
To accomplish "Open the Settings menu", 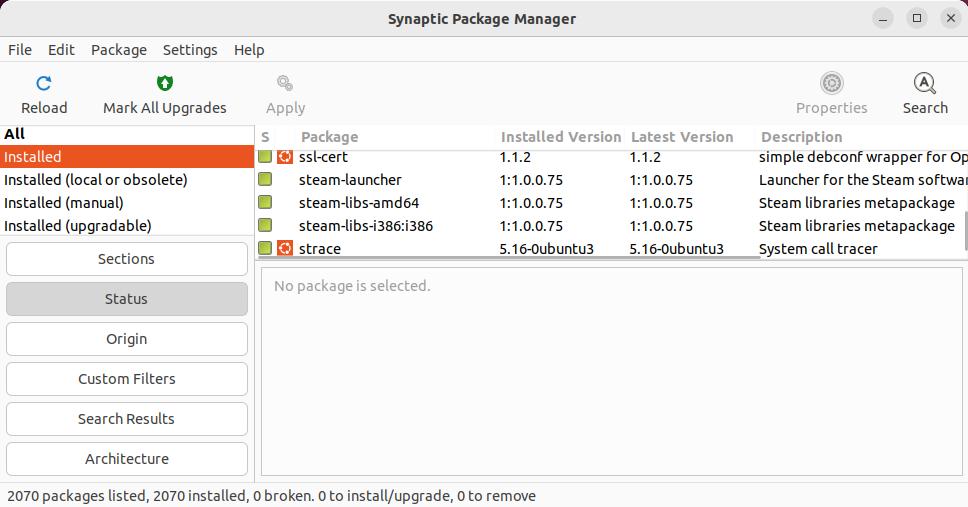I will 190,50.
